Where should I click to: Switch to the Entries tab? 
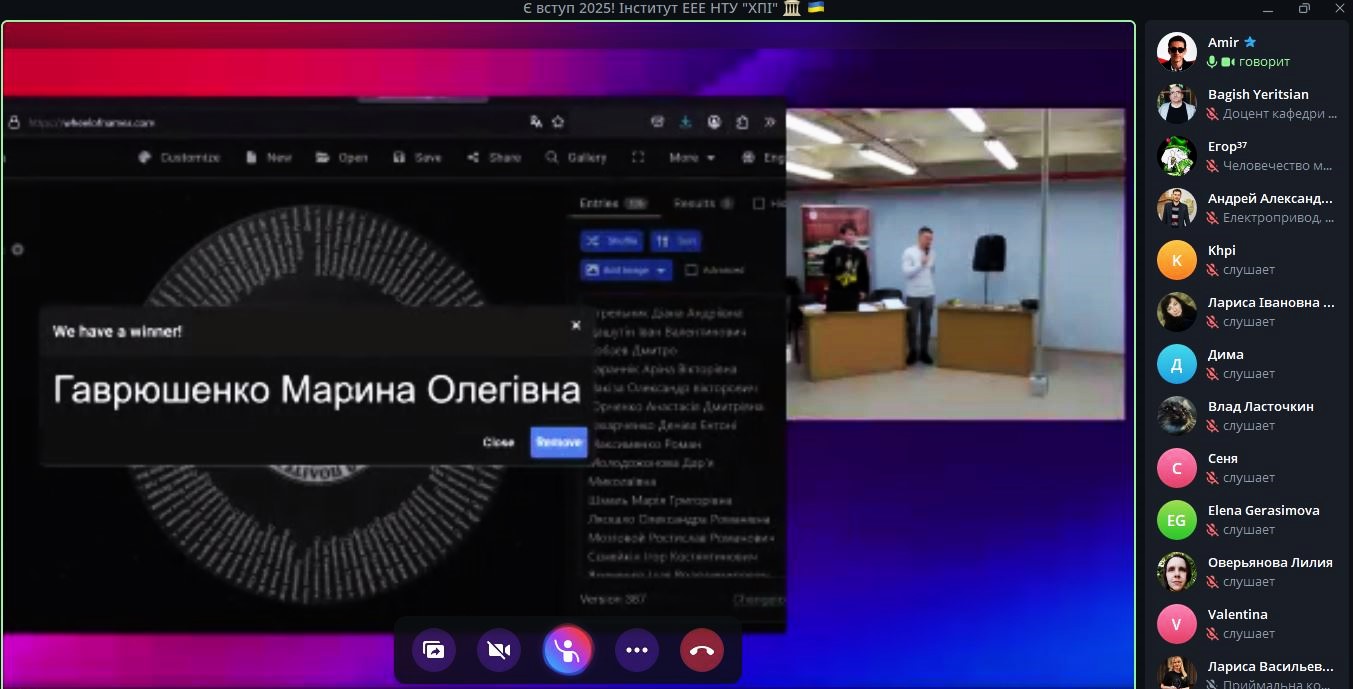[x=613, y=203]
